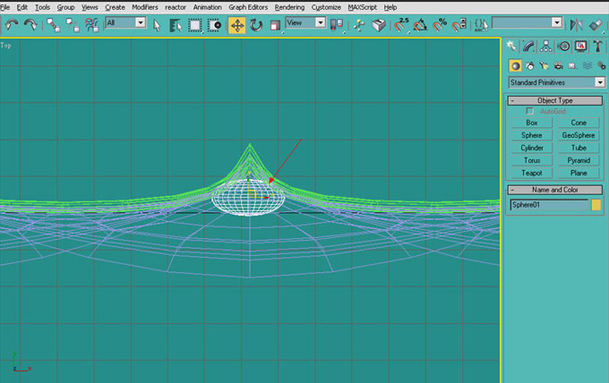Screen dimensions: 609x383
Task: Switch to the Create command panel tab
Action: [512, 46]
